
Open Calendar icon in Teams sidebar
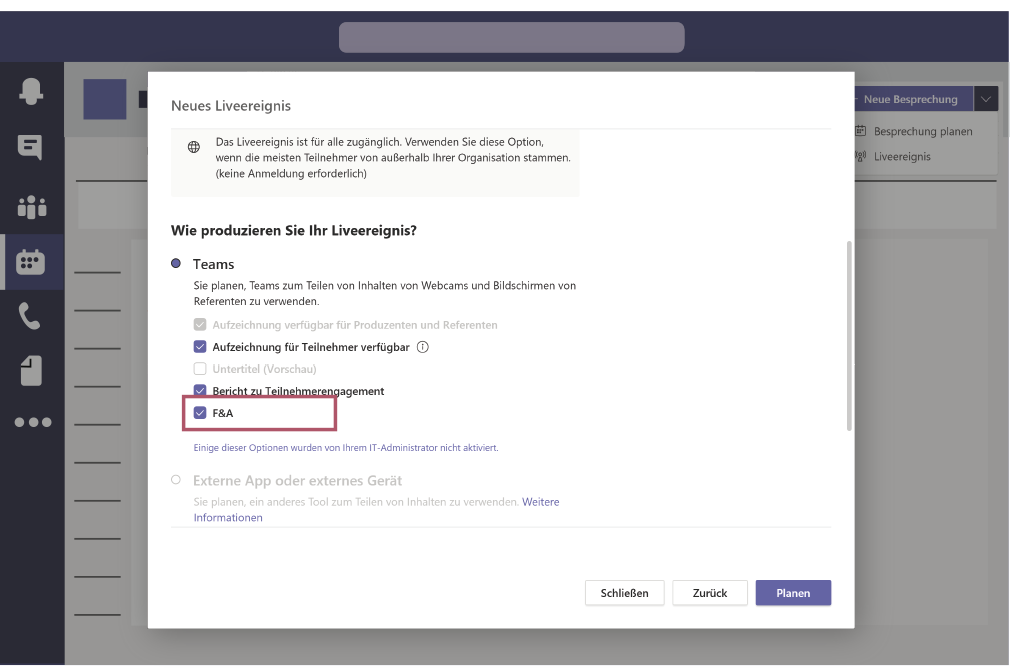pos(31,262)
